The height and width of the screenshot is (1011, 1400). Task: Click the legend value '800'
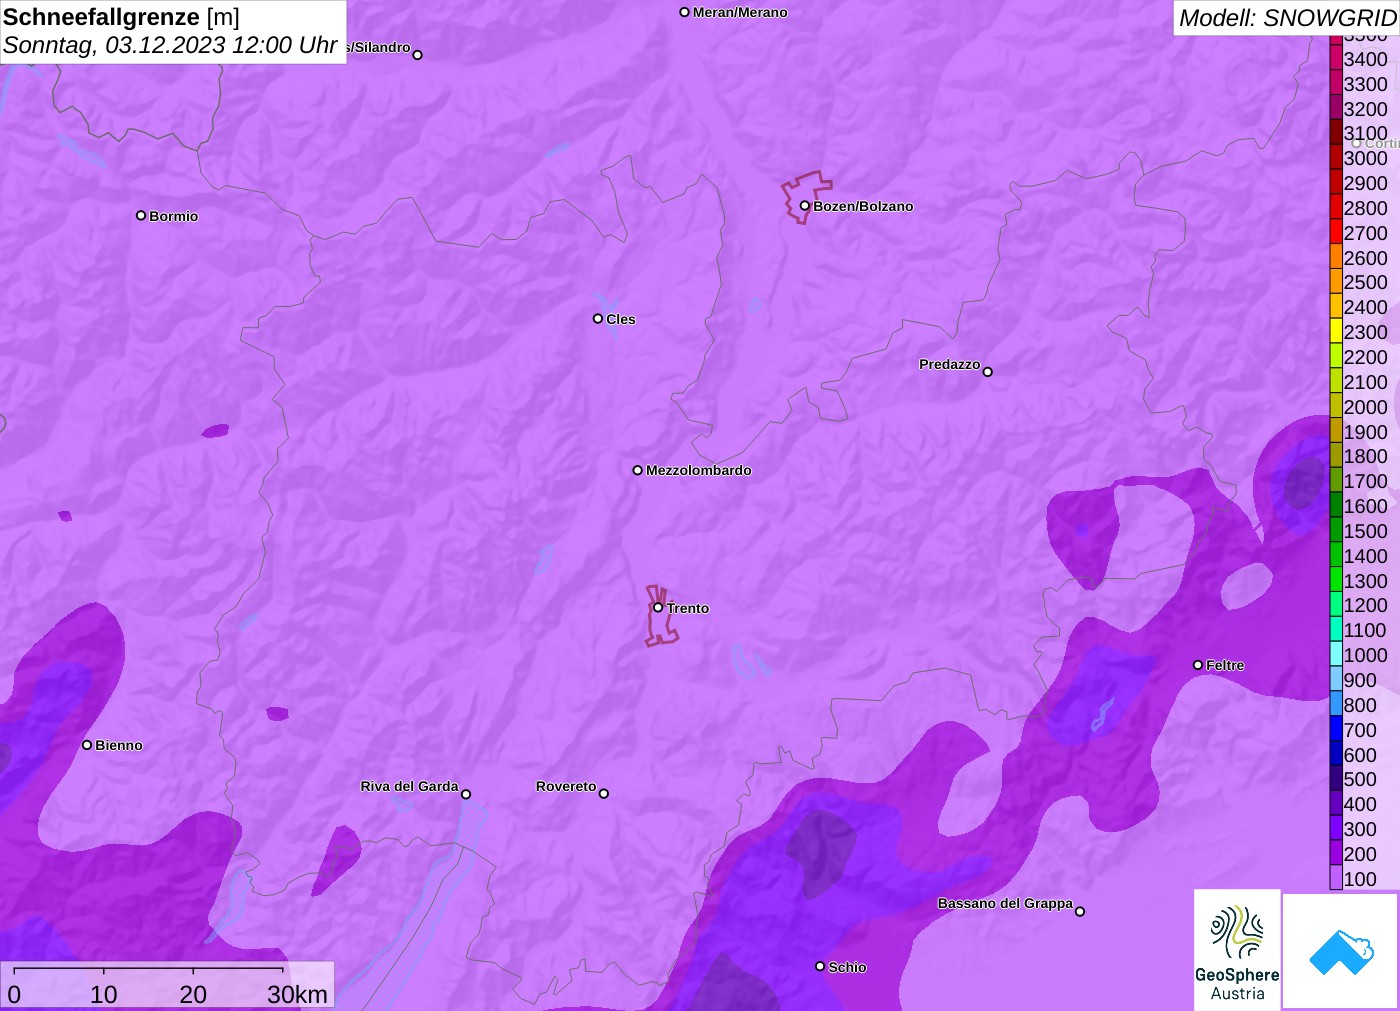(x=1360, y=705)
